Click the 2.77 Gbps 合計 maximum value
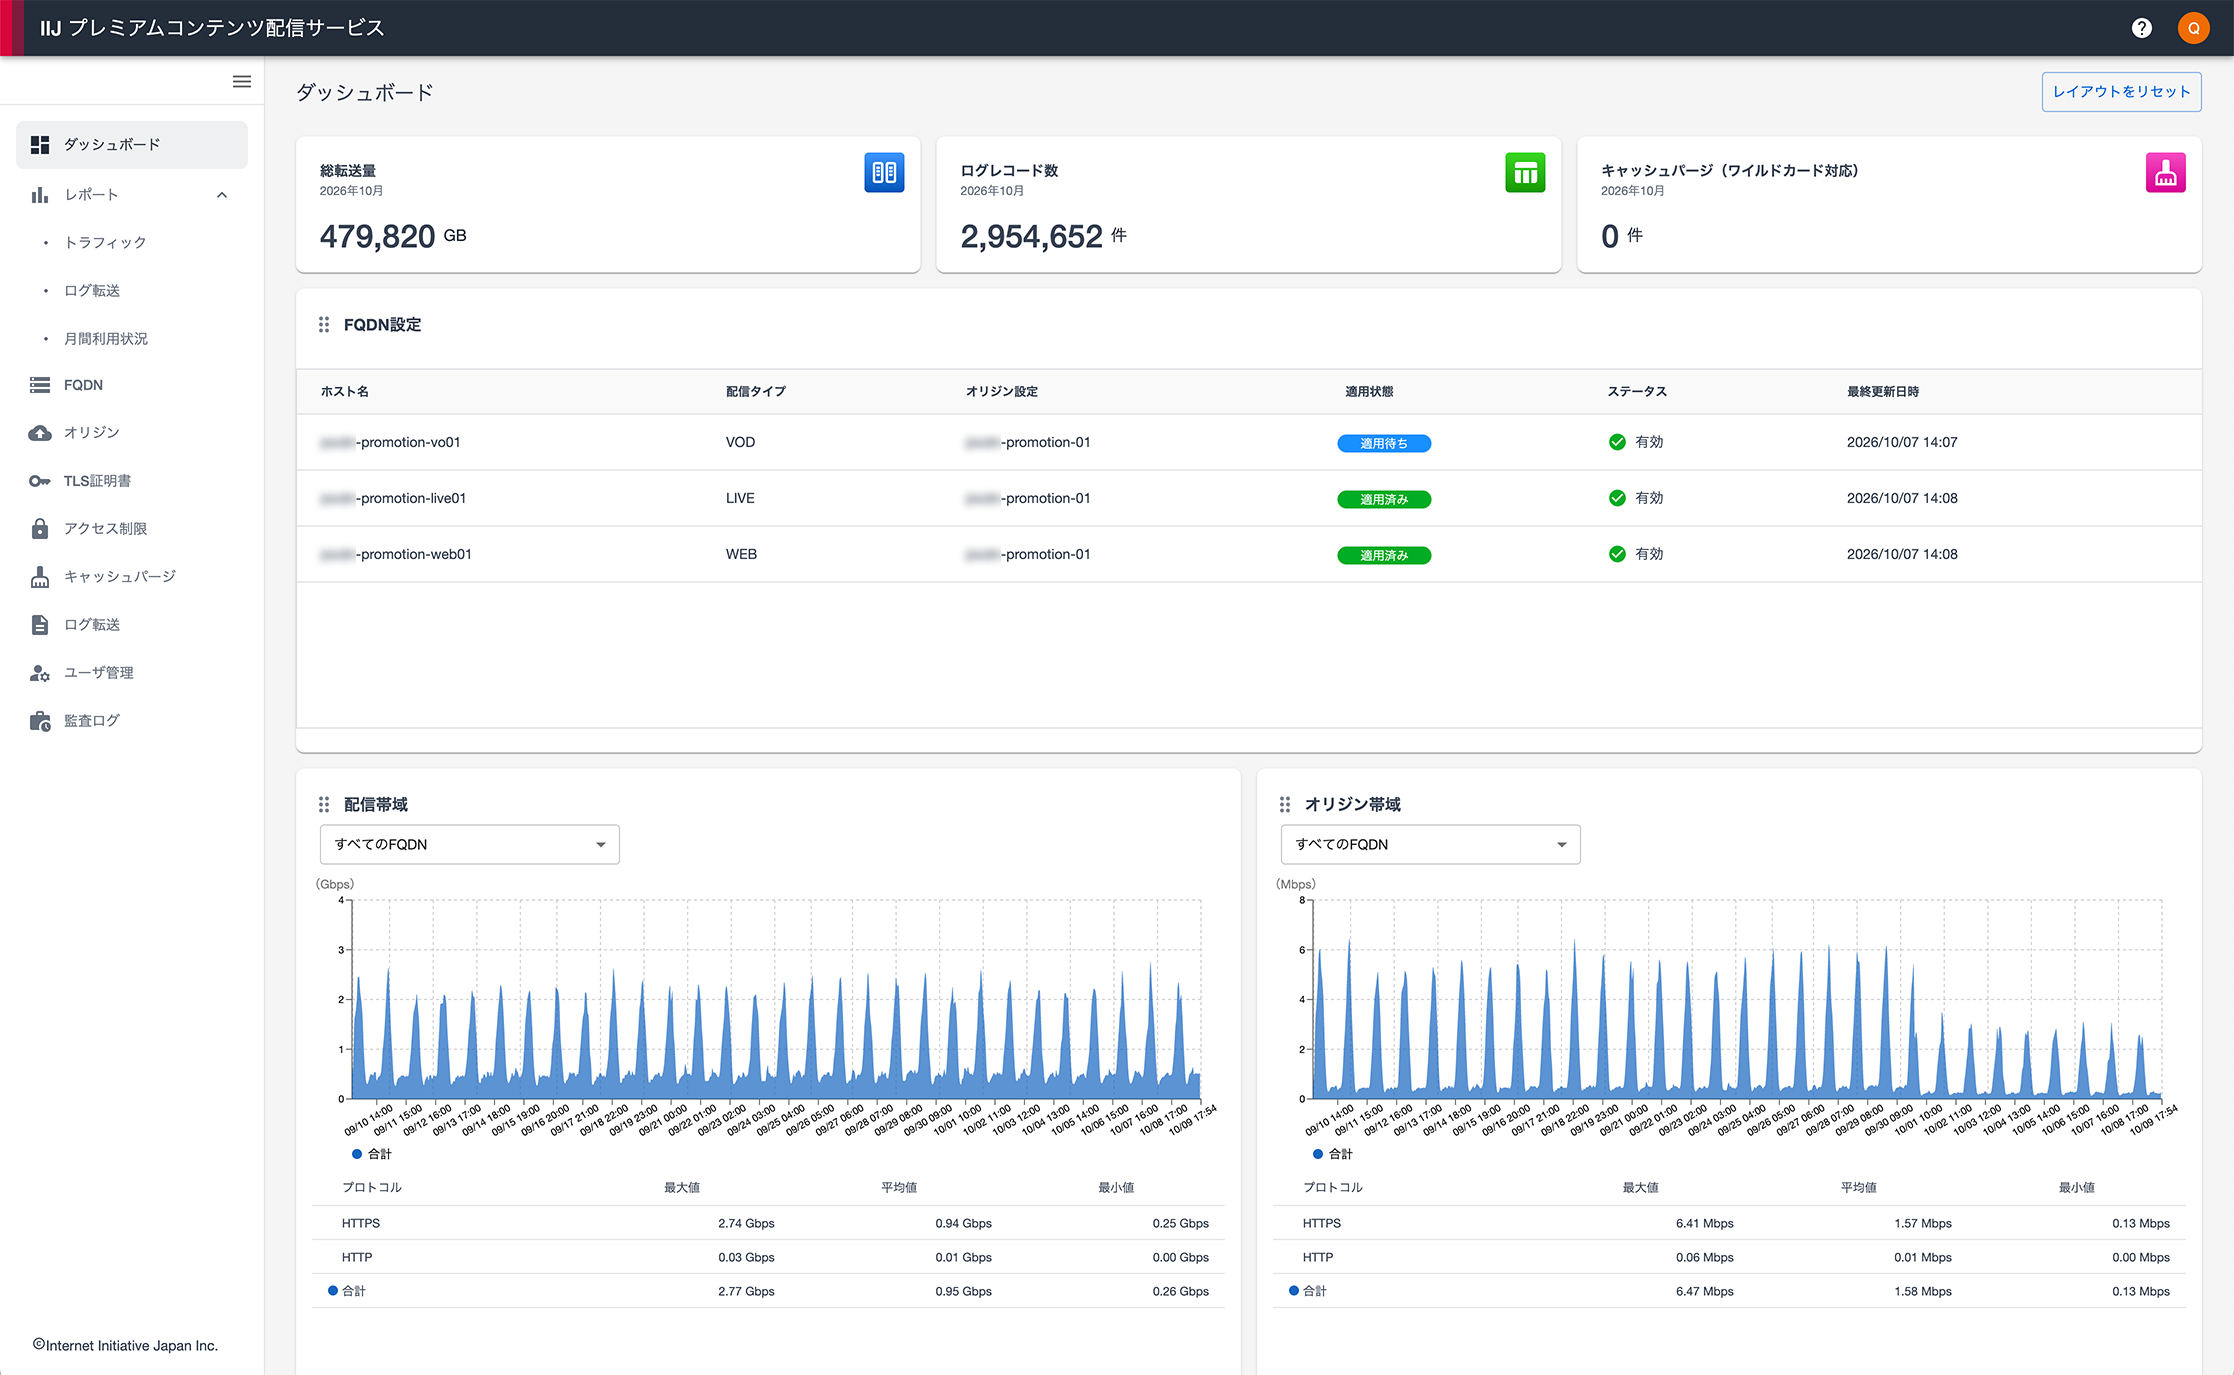This screenshot has width=2234, height=1375. click(746, 1291)
